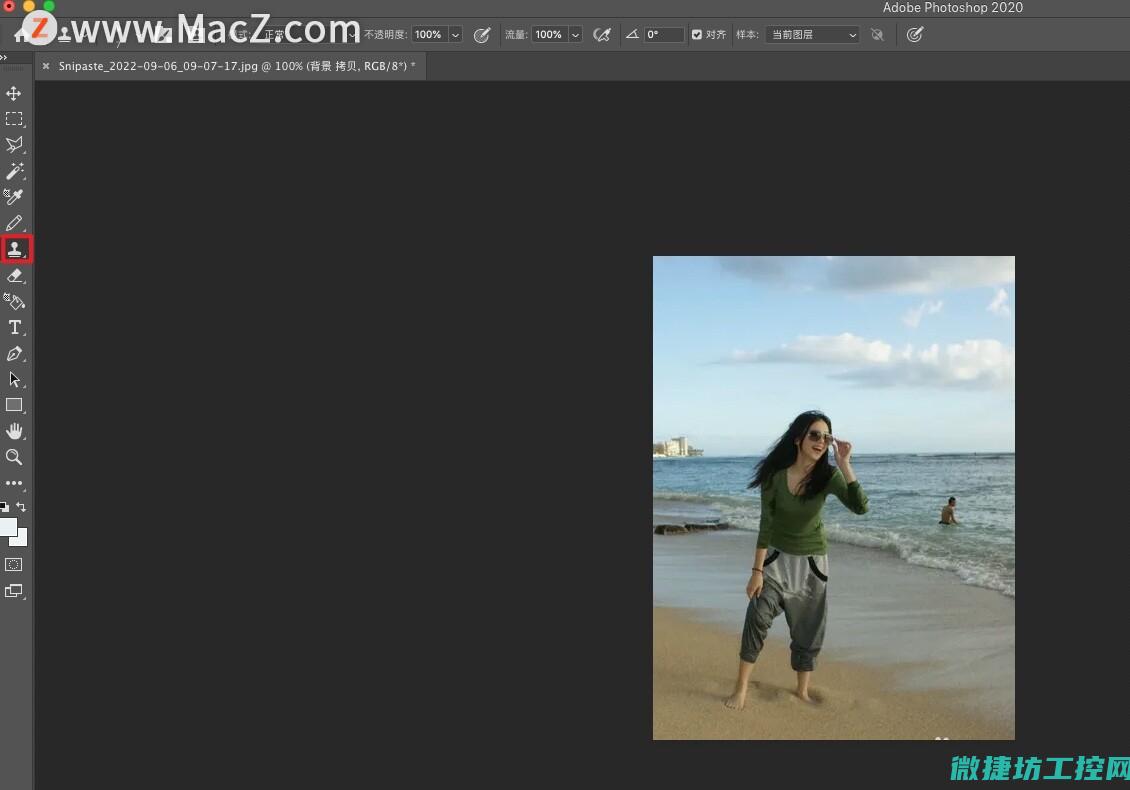Enable airbrush-style build-up effect
1130x790 pixels.
(602, 35)
